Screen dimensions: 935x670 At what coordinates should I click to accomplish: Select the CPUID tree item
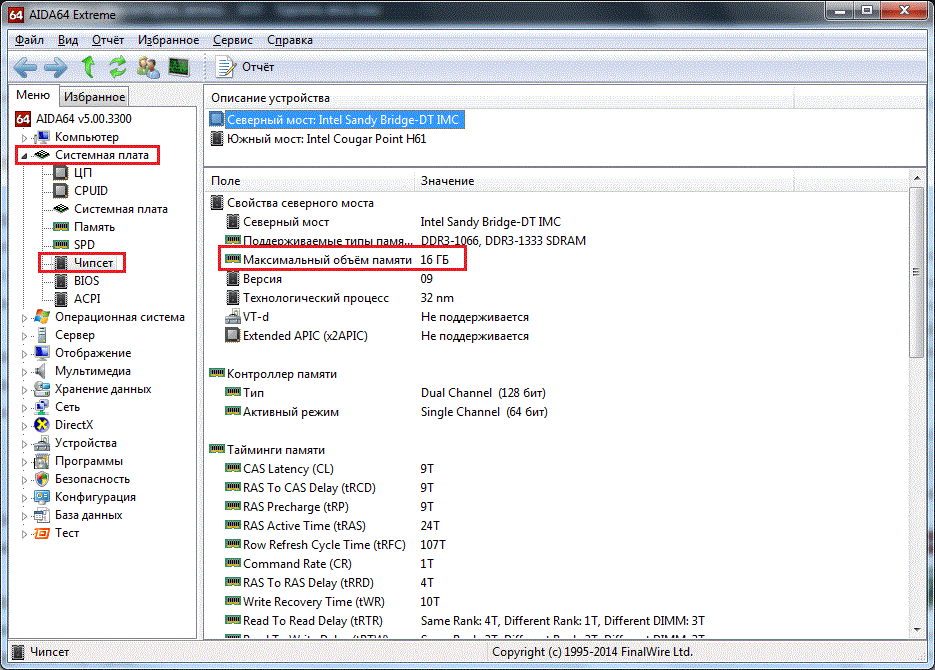coord(91,191)
